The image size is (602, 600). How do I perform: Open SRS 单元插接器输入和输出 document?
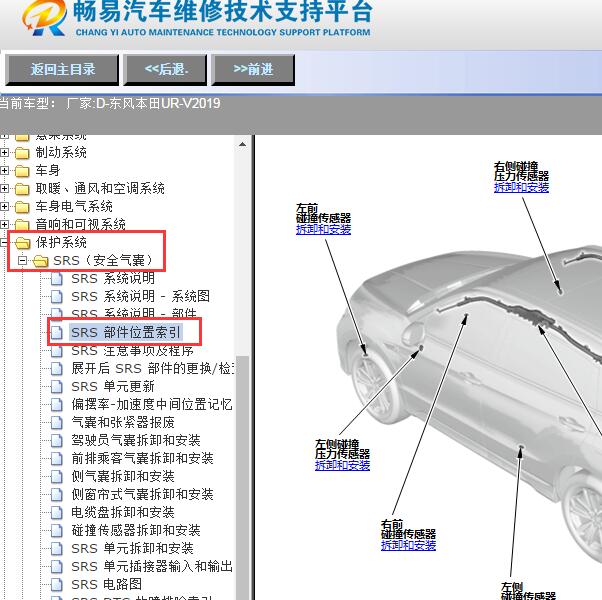[152, 567]
